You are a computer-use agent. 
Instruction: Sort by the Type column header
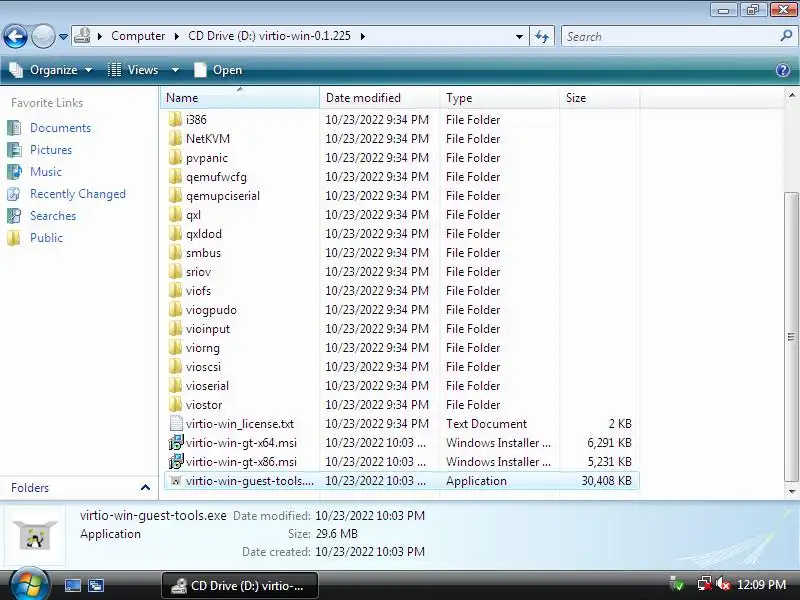click(x=499, y=97)
